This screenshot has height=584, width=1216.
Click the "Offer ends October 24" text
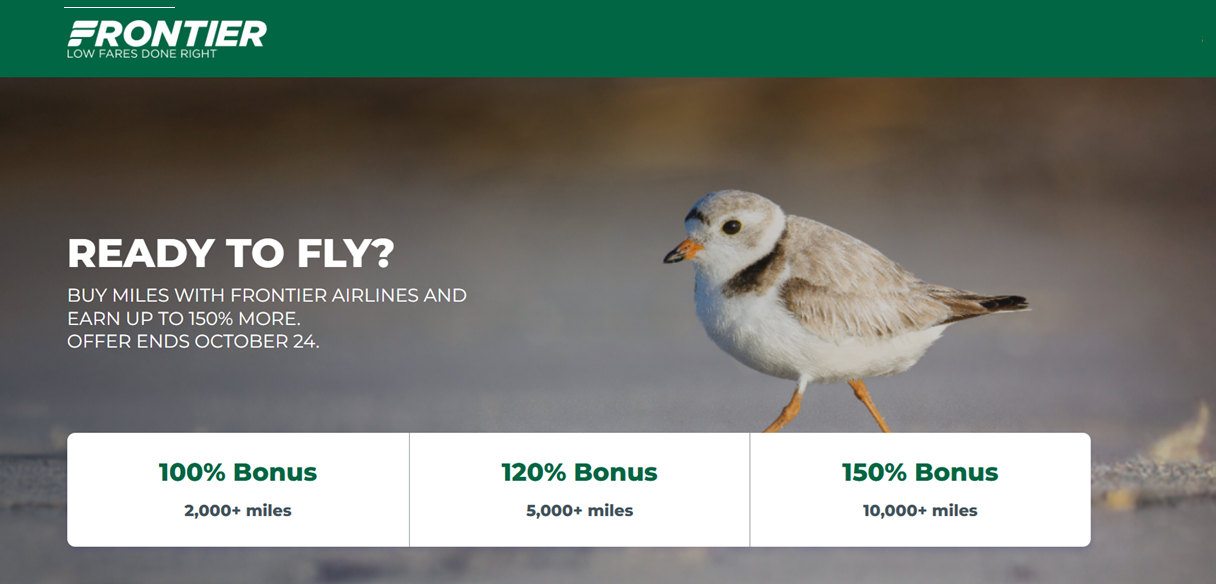pos(193,341)
